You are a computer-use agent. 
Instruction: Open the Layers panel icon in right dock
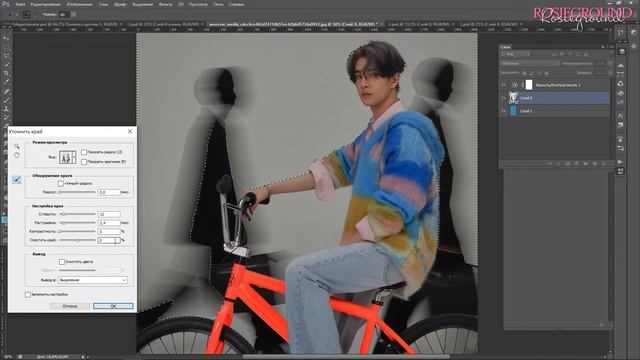tap(621, 51)
